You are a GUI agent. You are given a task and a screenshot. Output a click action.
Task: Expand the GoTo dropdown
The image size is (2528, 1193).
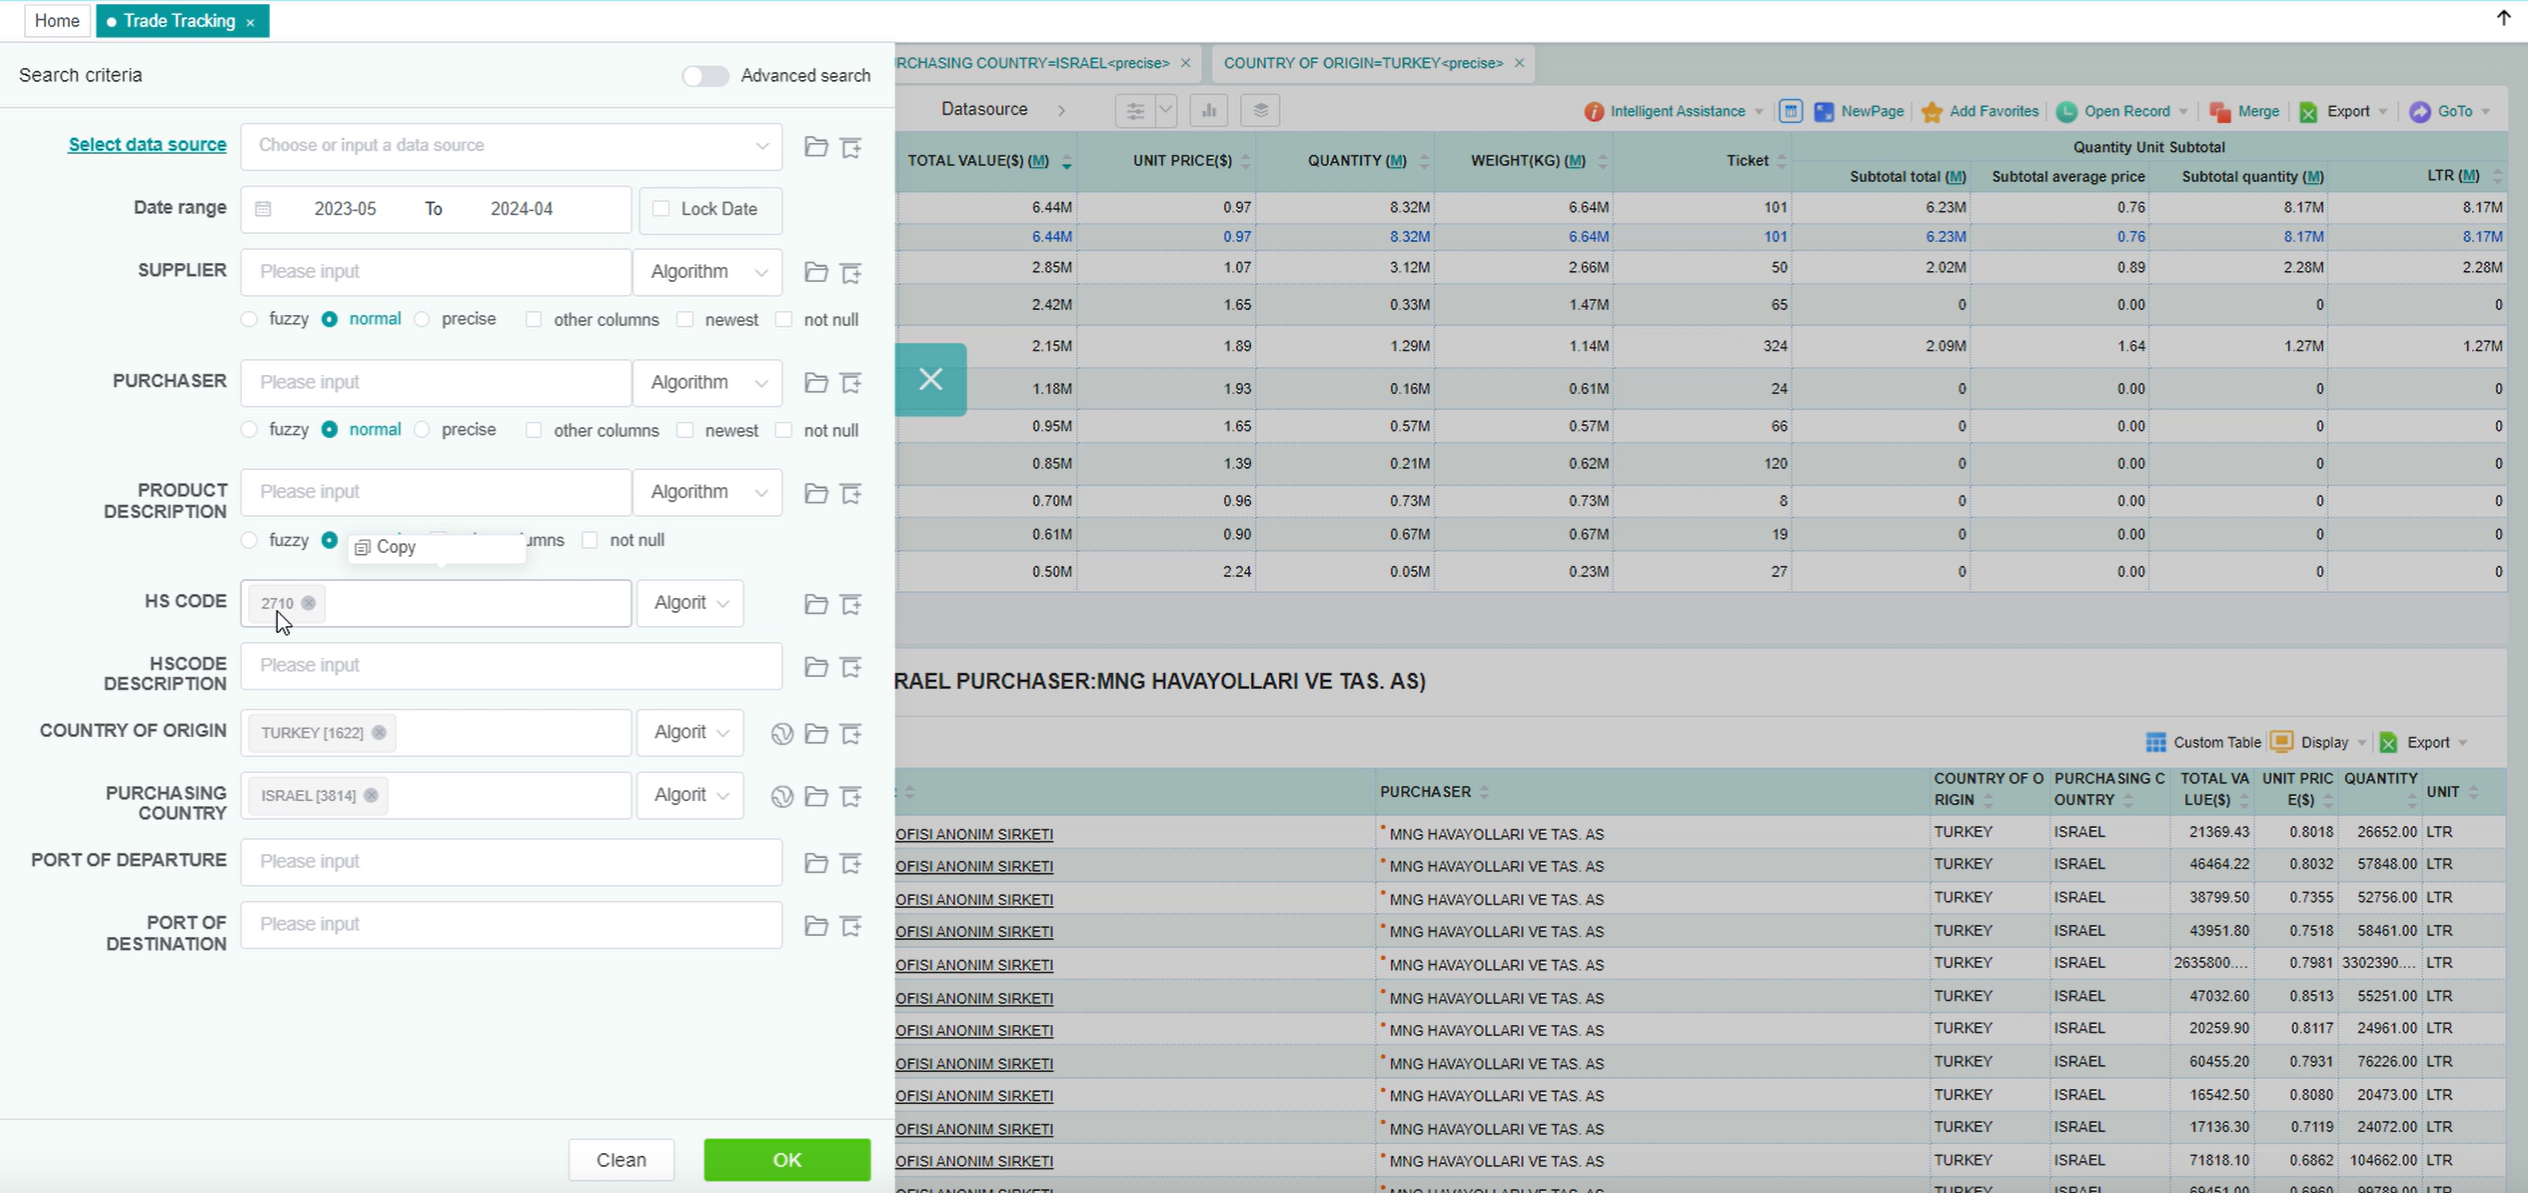(2486, 112)
